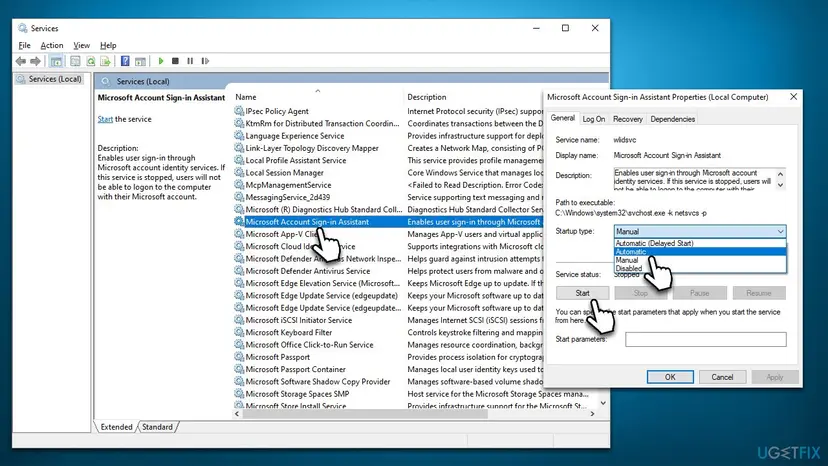Select Microsoft Office Click-to-Run Service row
This screenshot has width=828, height=466.
tap(388, 345)
